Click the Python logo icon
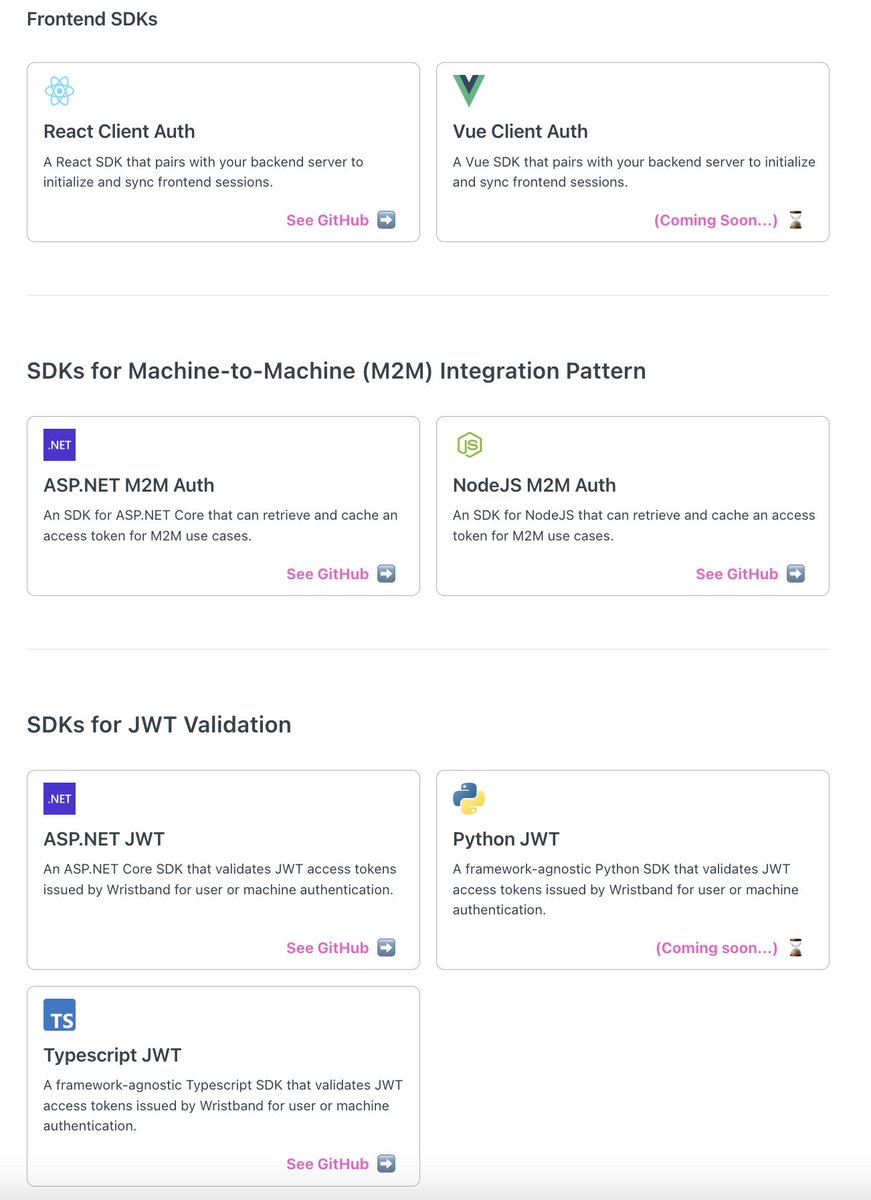Screen dimensions: 871x1200 (469, 799)
